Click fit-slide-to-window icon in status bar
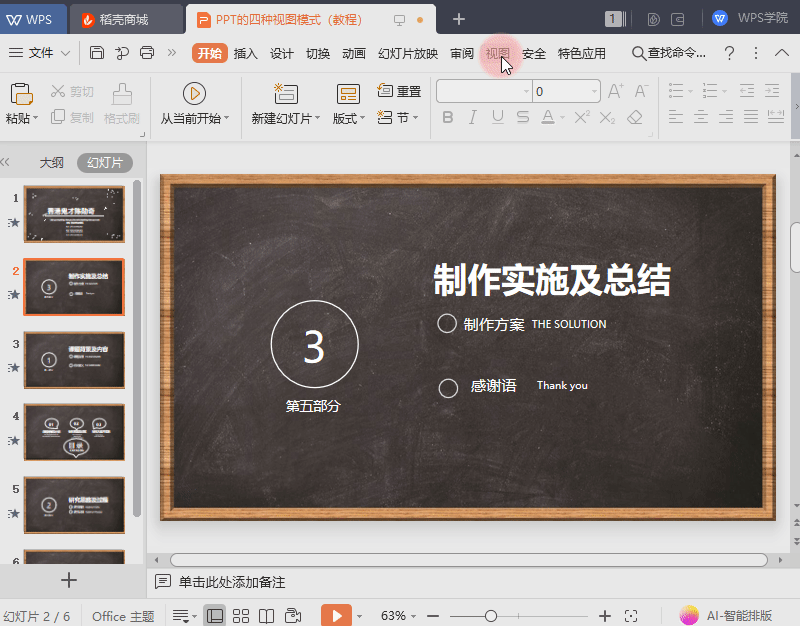 (631, 616)
